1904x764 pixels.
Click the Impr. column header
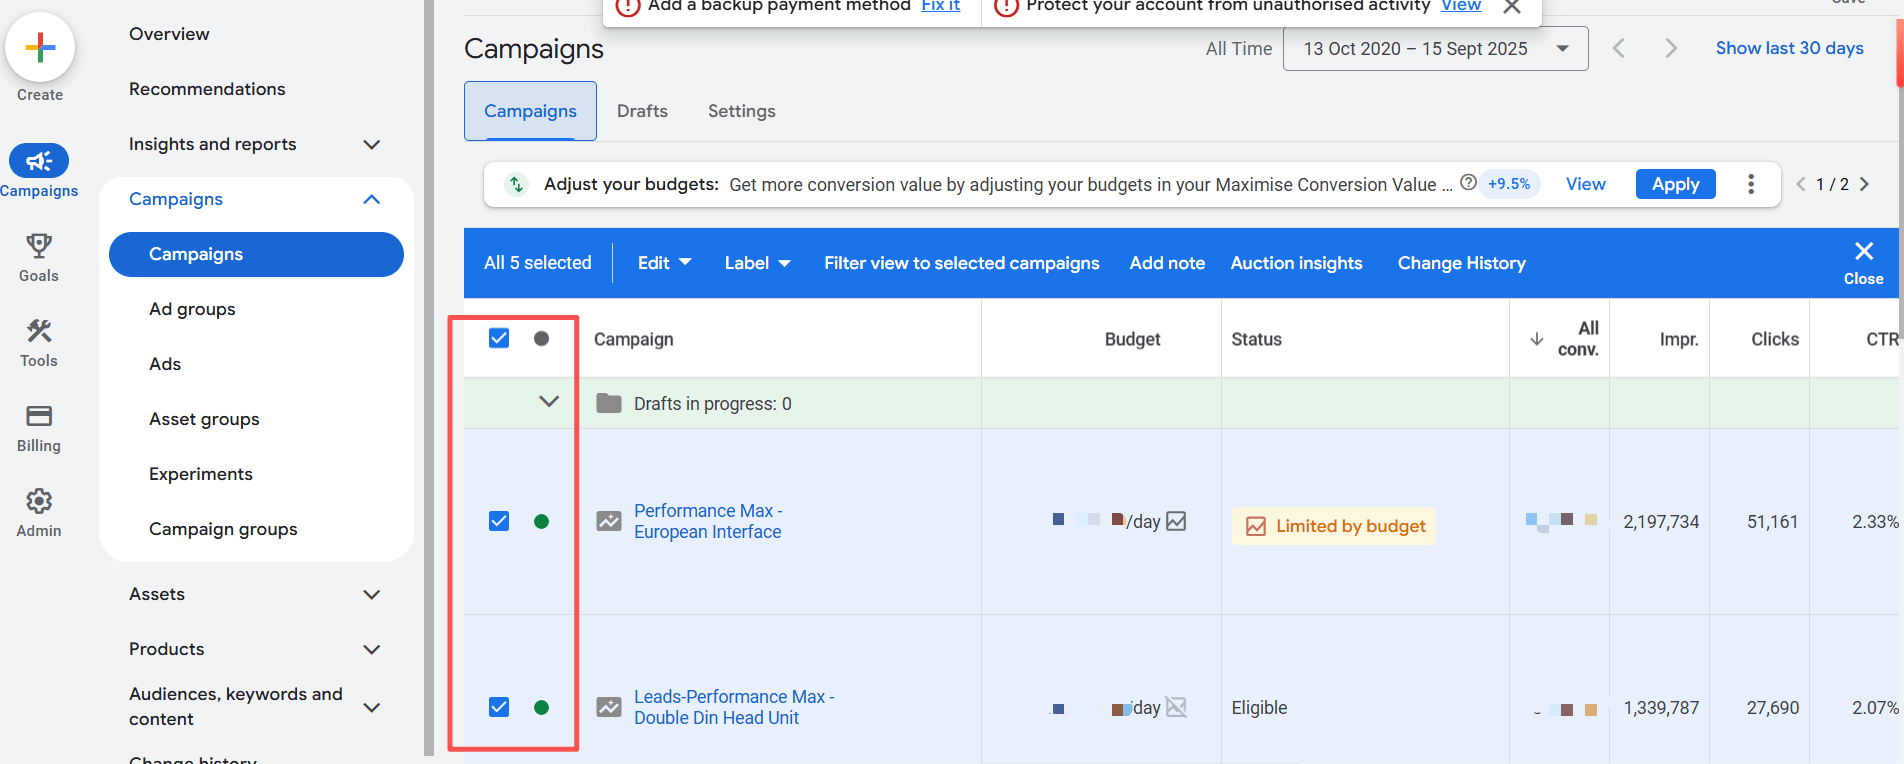(x=1679, y=339)
